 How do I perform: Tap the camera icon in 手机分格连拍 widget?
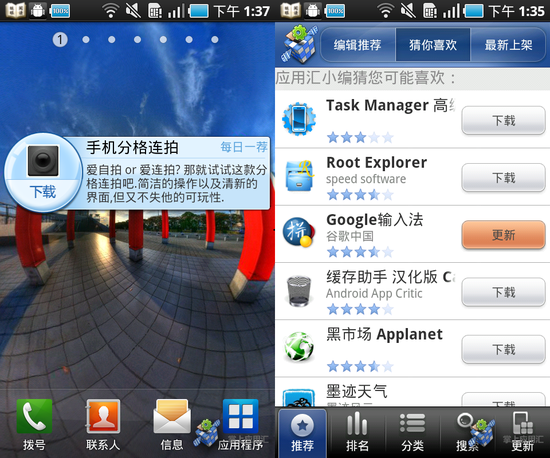pos(43,161)
